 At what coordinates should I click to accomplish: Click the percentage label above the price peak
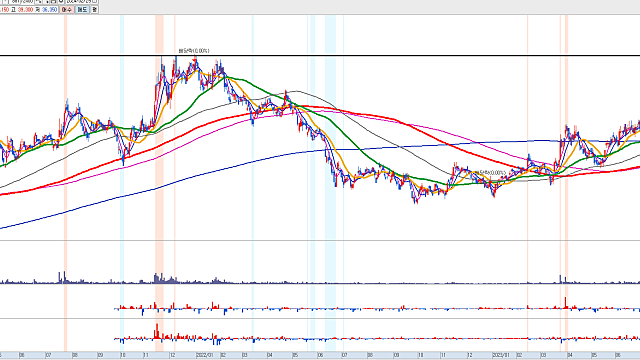pos(194,51)
